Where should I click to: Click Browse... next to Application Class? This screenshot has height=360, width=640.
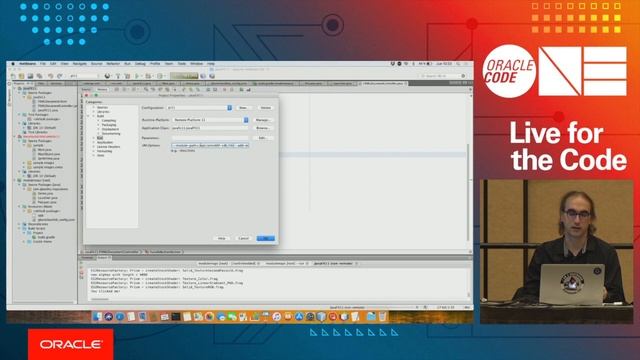click(x=262, y=128)
